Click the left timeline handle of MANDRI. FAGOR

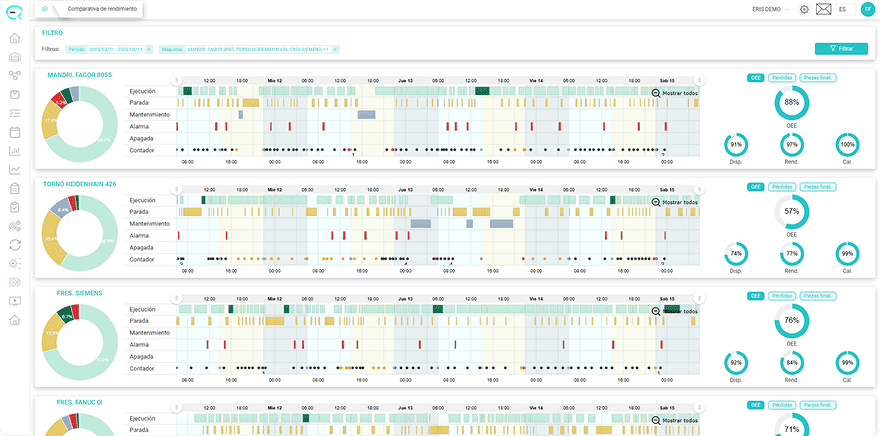pos(176,80)
